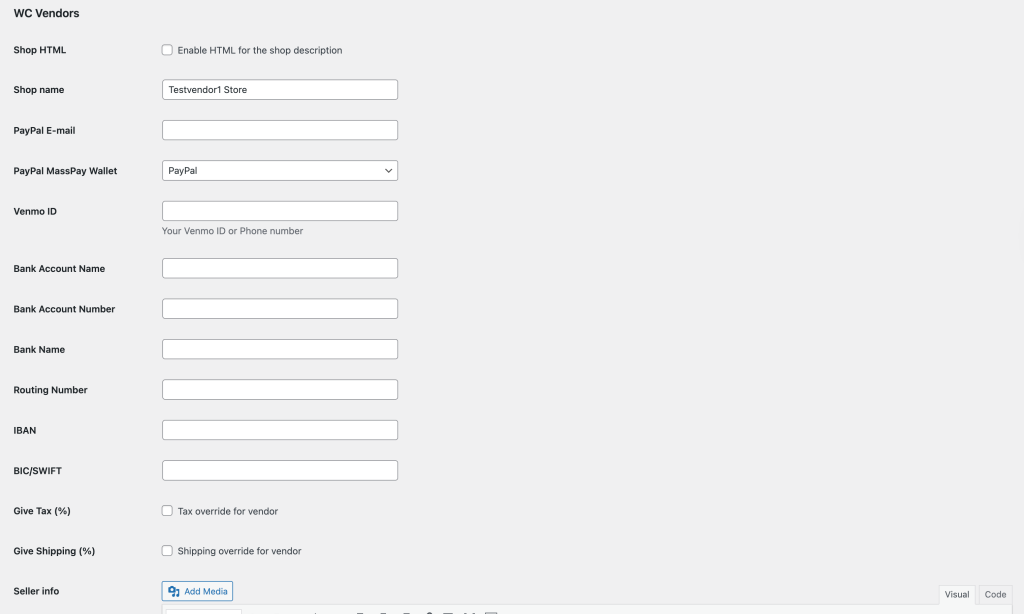The width and height of the screenshot is (1024, 614).
Task: Click the Venmo ID label
Action: point(35,212)
